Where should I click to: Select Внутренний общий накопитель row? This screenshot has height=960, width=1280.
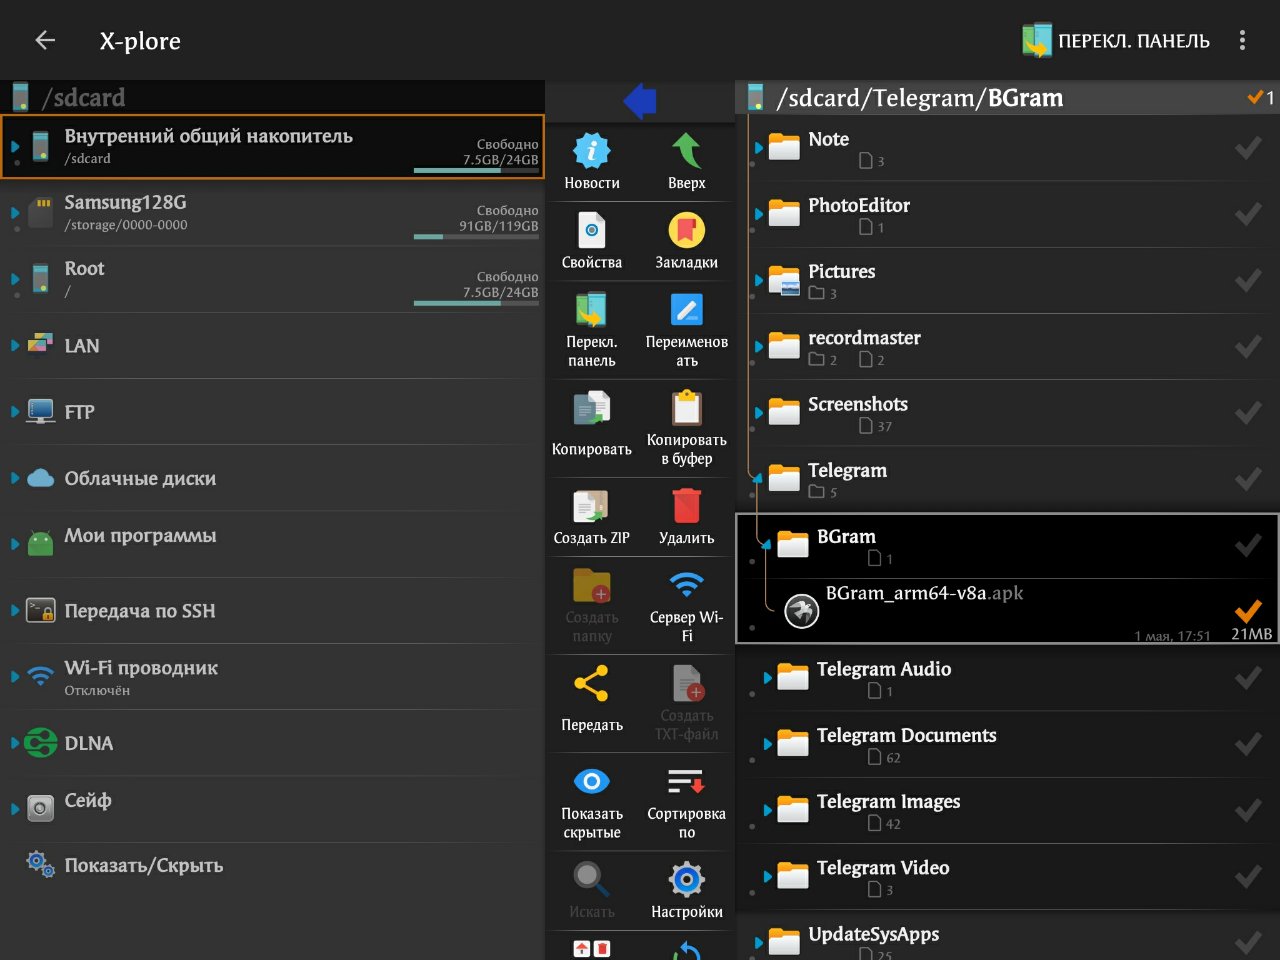coord(272,146)
